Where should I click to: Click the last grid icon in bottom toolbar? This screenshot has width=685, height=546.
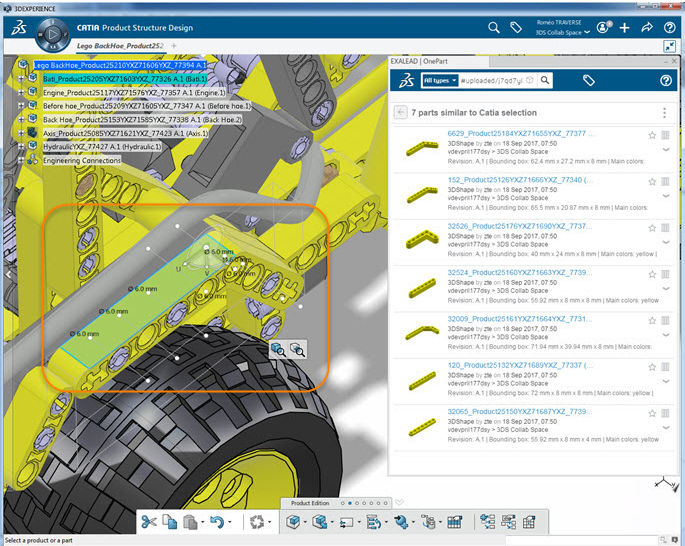point(529,522)
